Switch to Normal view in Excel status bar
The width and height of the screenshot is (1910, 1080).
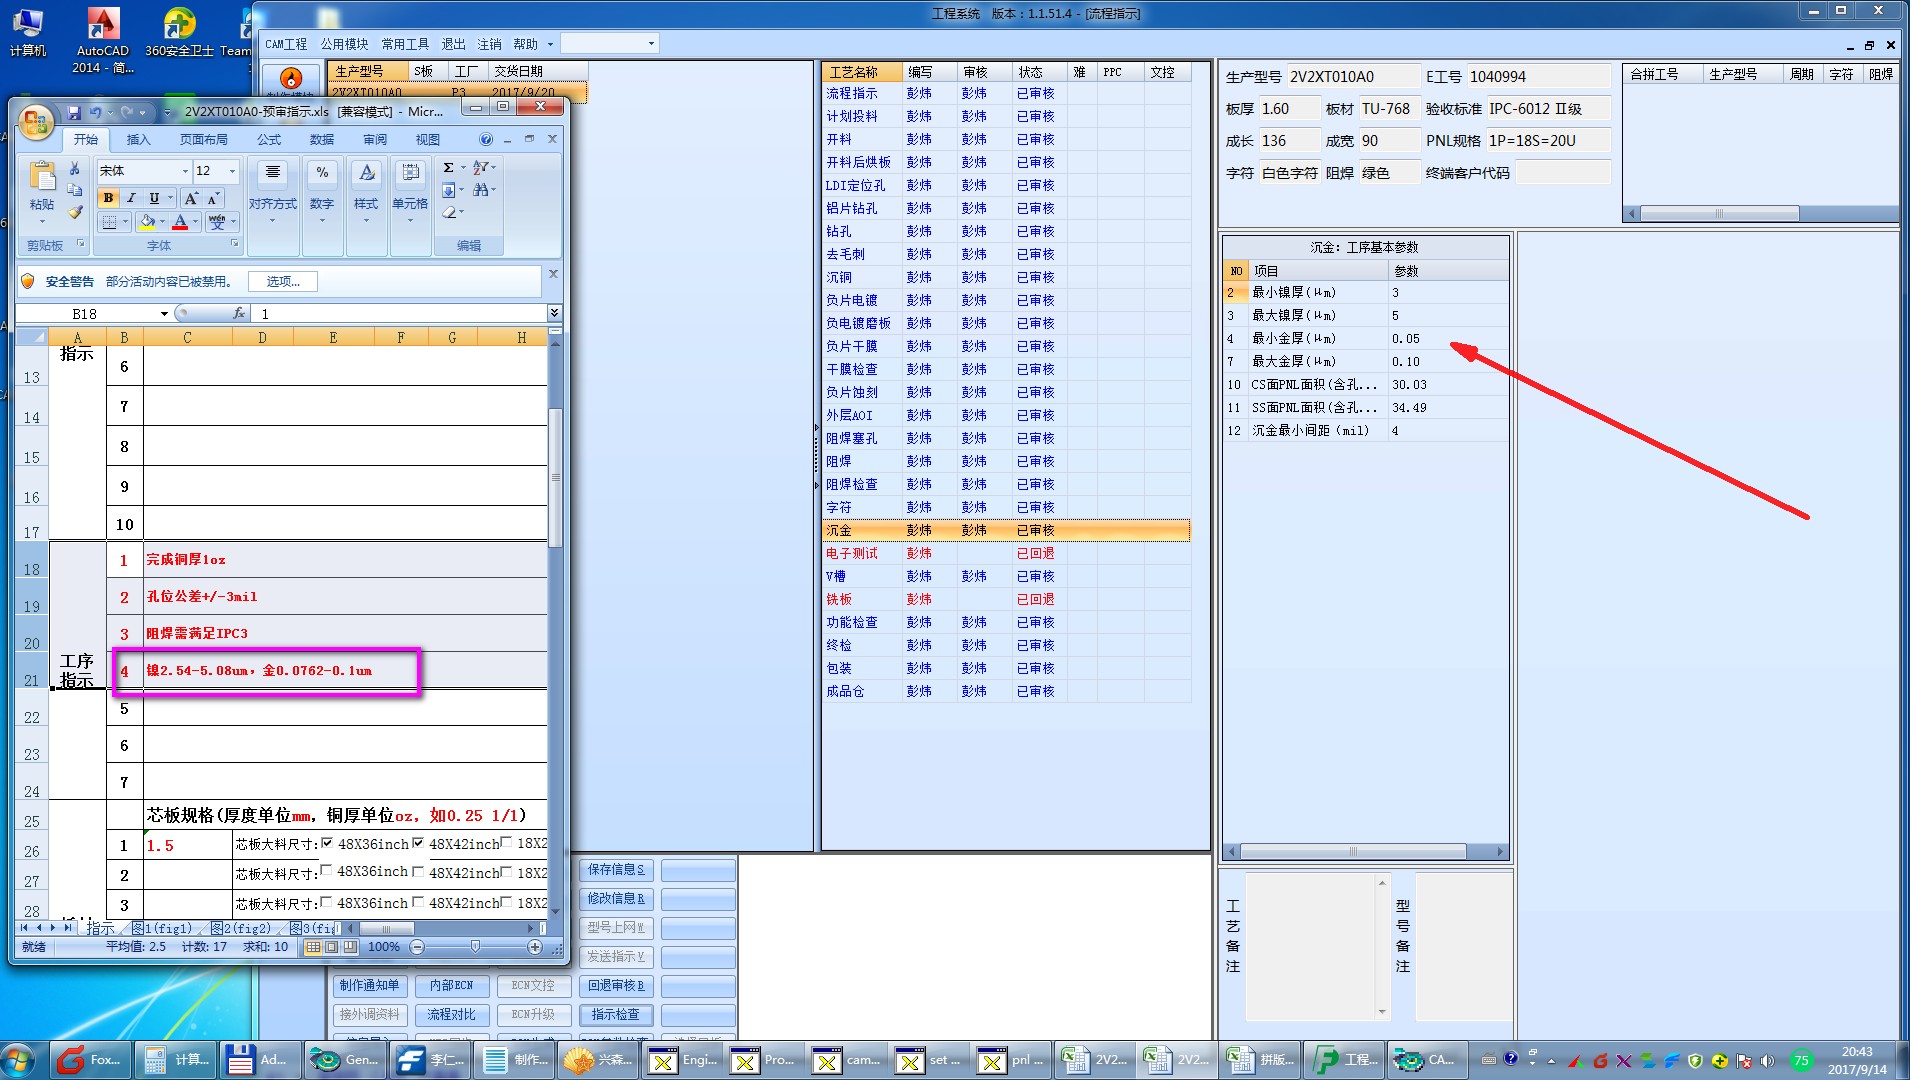pos(314,947)
